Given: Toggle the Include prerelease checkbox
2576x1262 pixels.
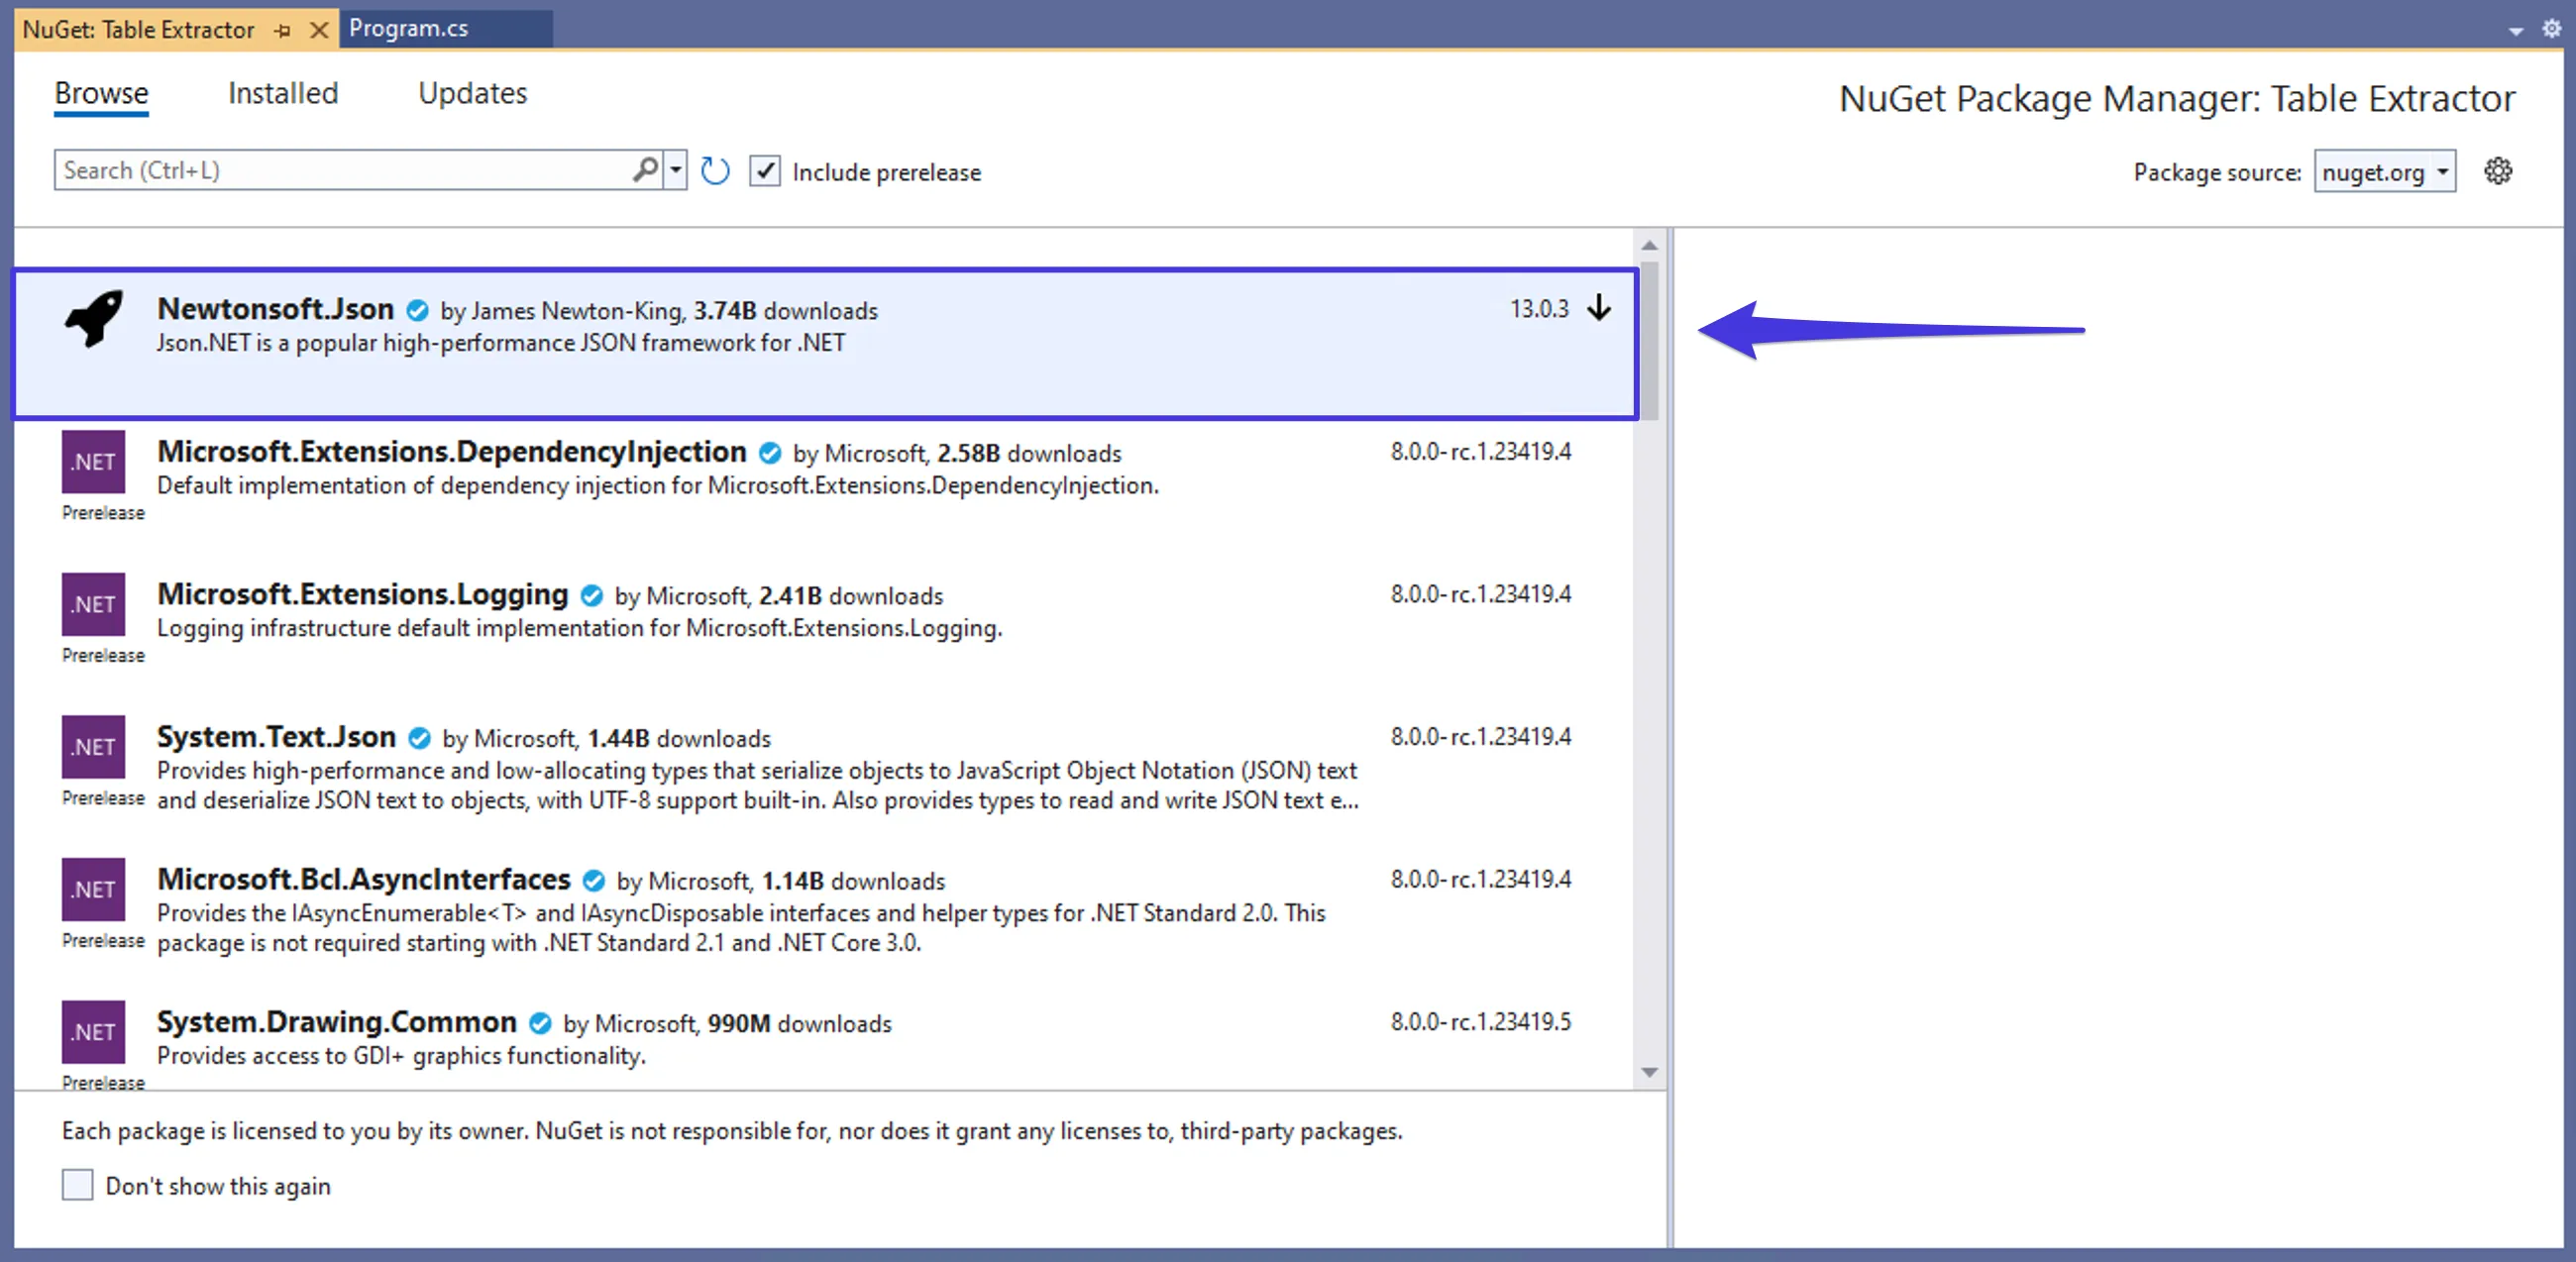Looking at the screenshot, I should click(765, 171).
